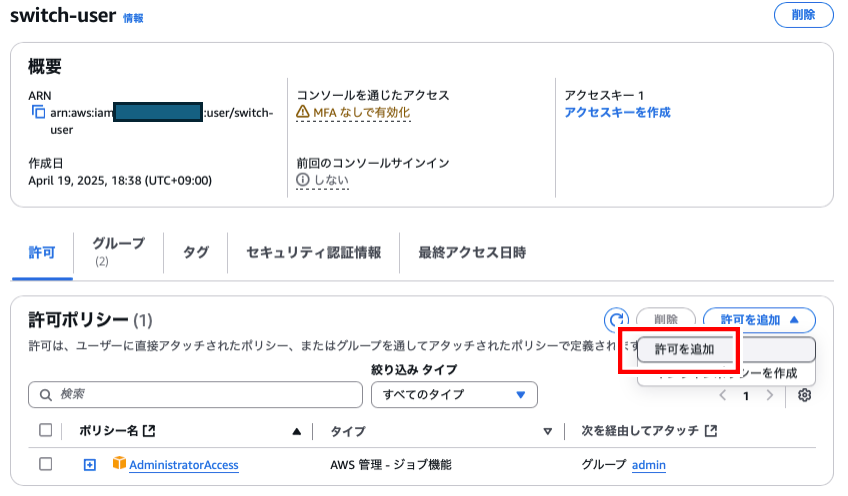The width and height of the screenshot is (848, 496).
Task: Select 許可を追加 in the dropdown menu
Action: pos(685,349)
